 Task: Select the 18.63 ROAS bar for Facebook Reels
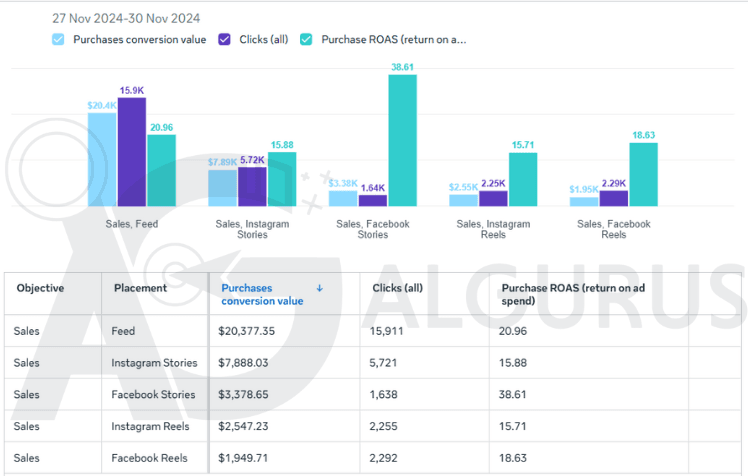[643, 174]
